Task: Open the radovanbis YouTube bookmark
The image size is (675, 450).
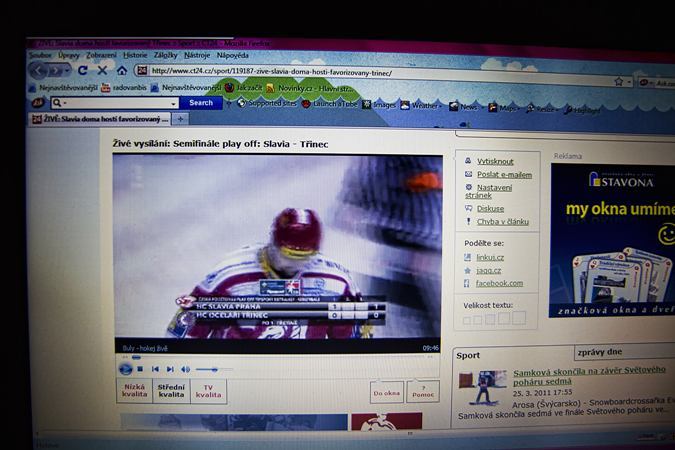Action: point(124,88)
